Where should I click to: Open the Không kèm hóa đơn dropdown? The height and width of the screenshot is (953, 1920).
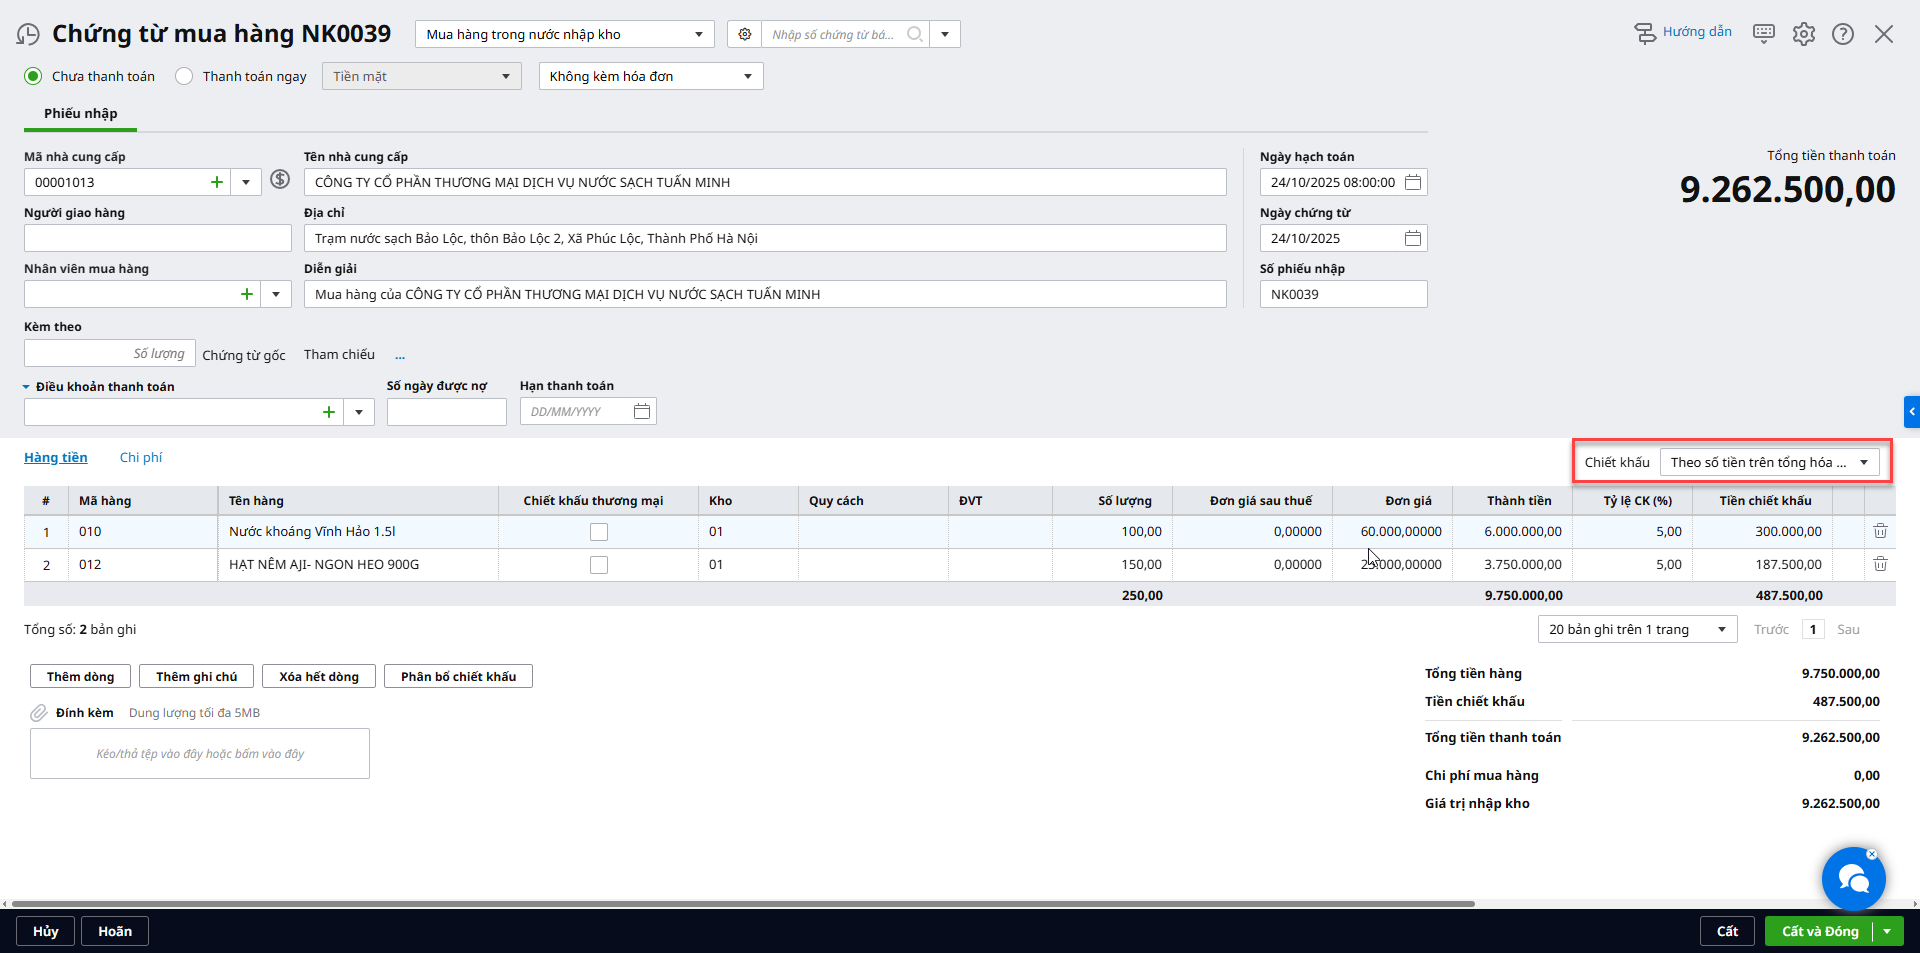650,76
